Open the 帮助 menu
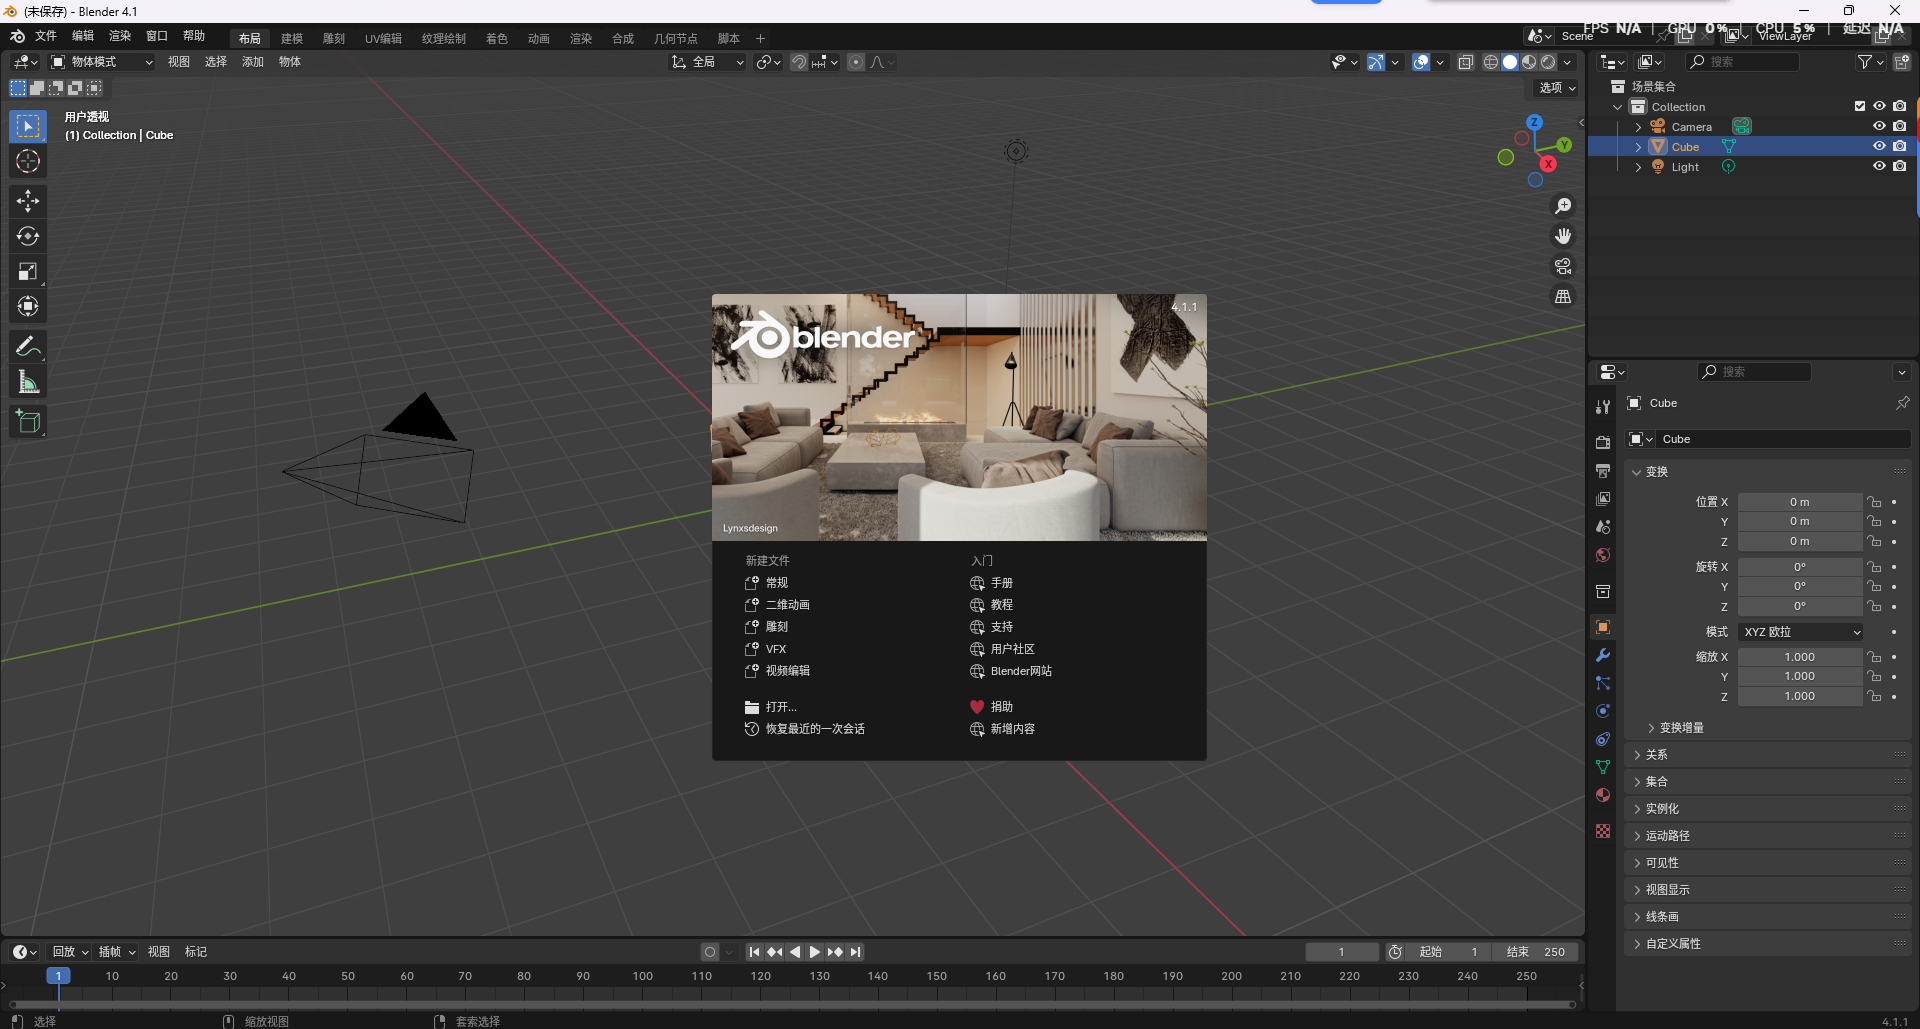The height and width of the screenshot is (1029, 1920). coord(193,35)
